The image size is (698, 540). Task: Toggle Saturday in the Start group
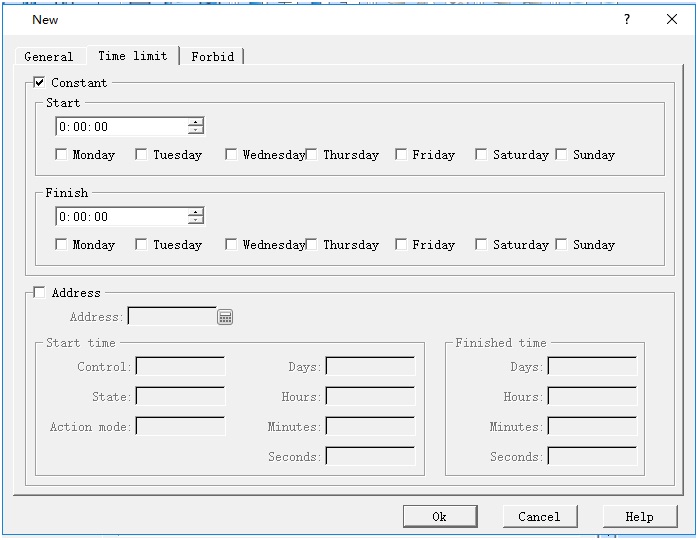click(481, 155)
